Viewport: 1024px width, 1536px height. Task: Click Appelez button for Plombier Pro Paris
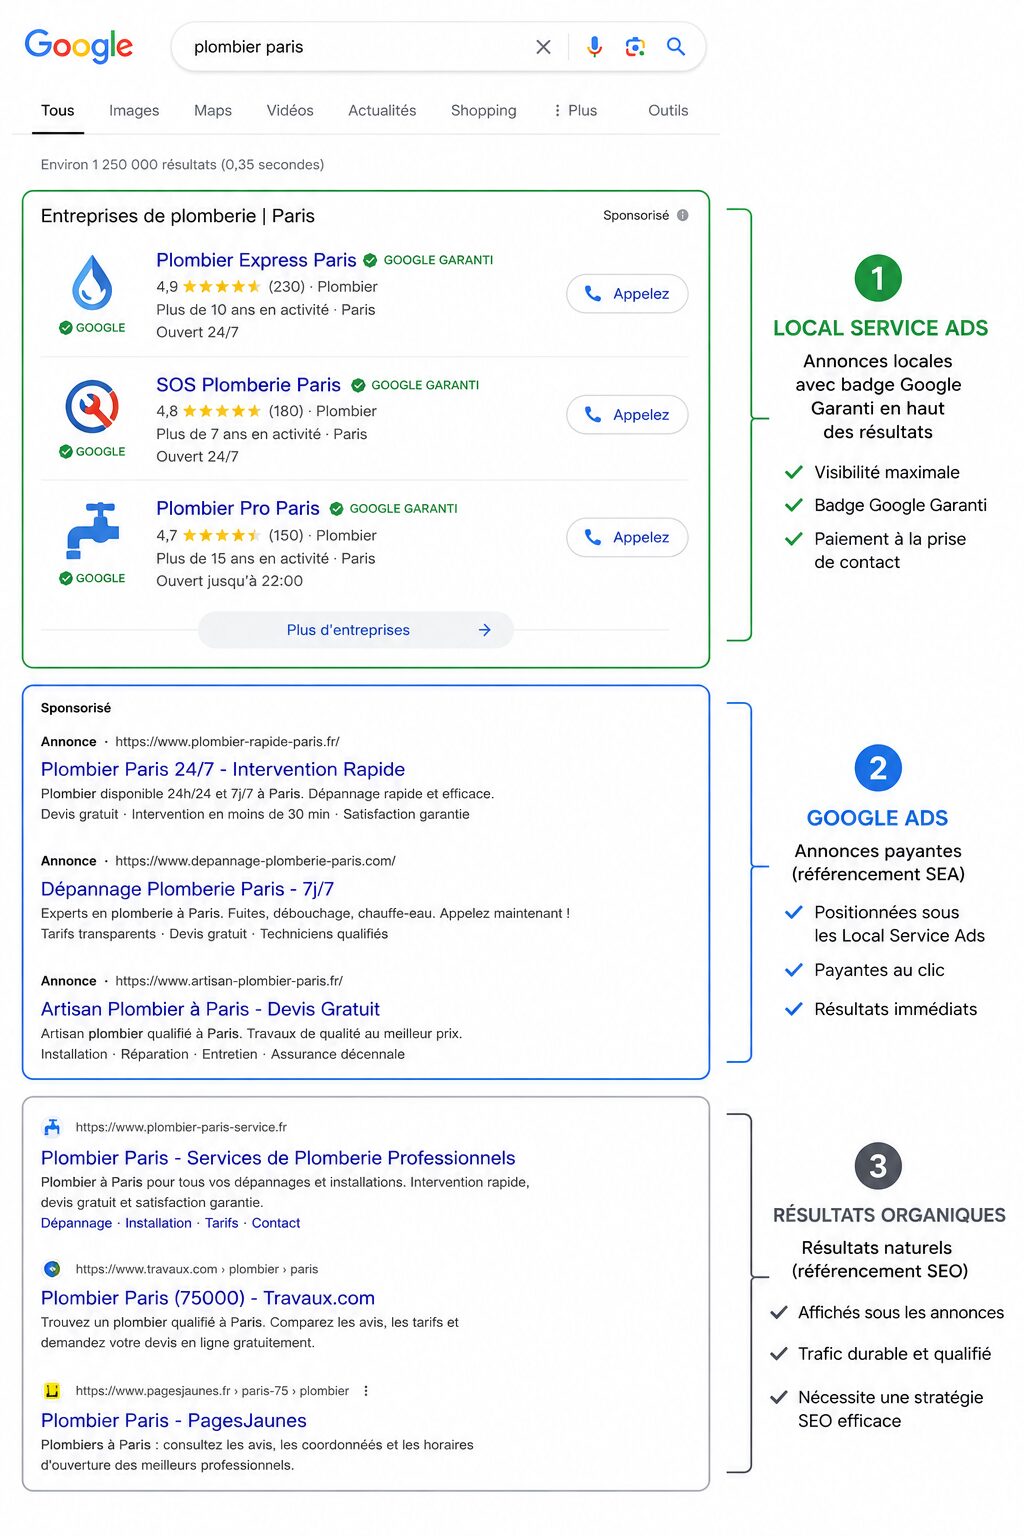click(627, 537)
